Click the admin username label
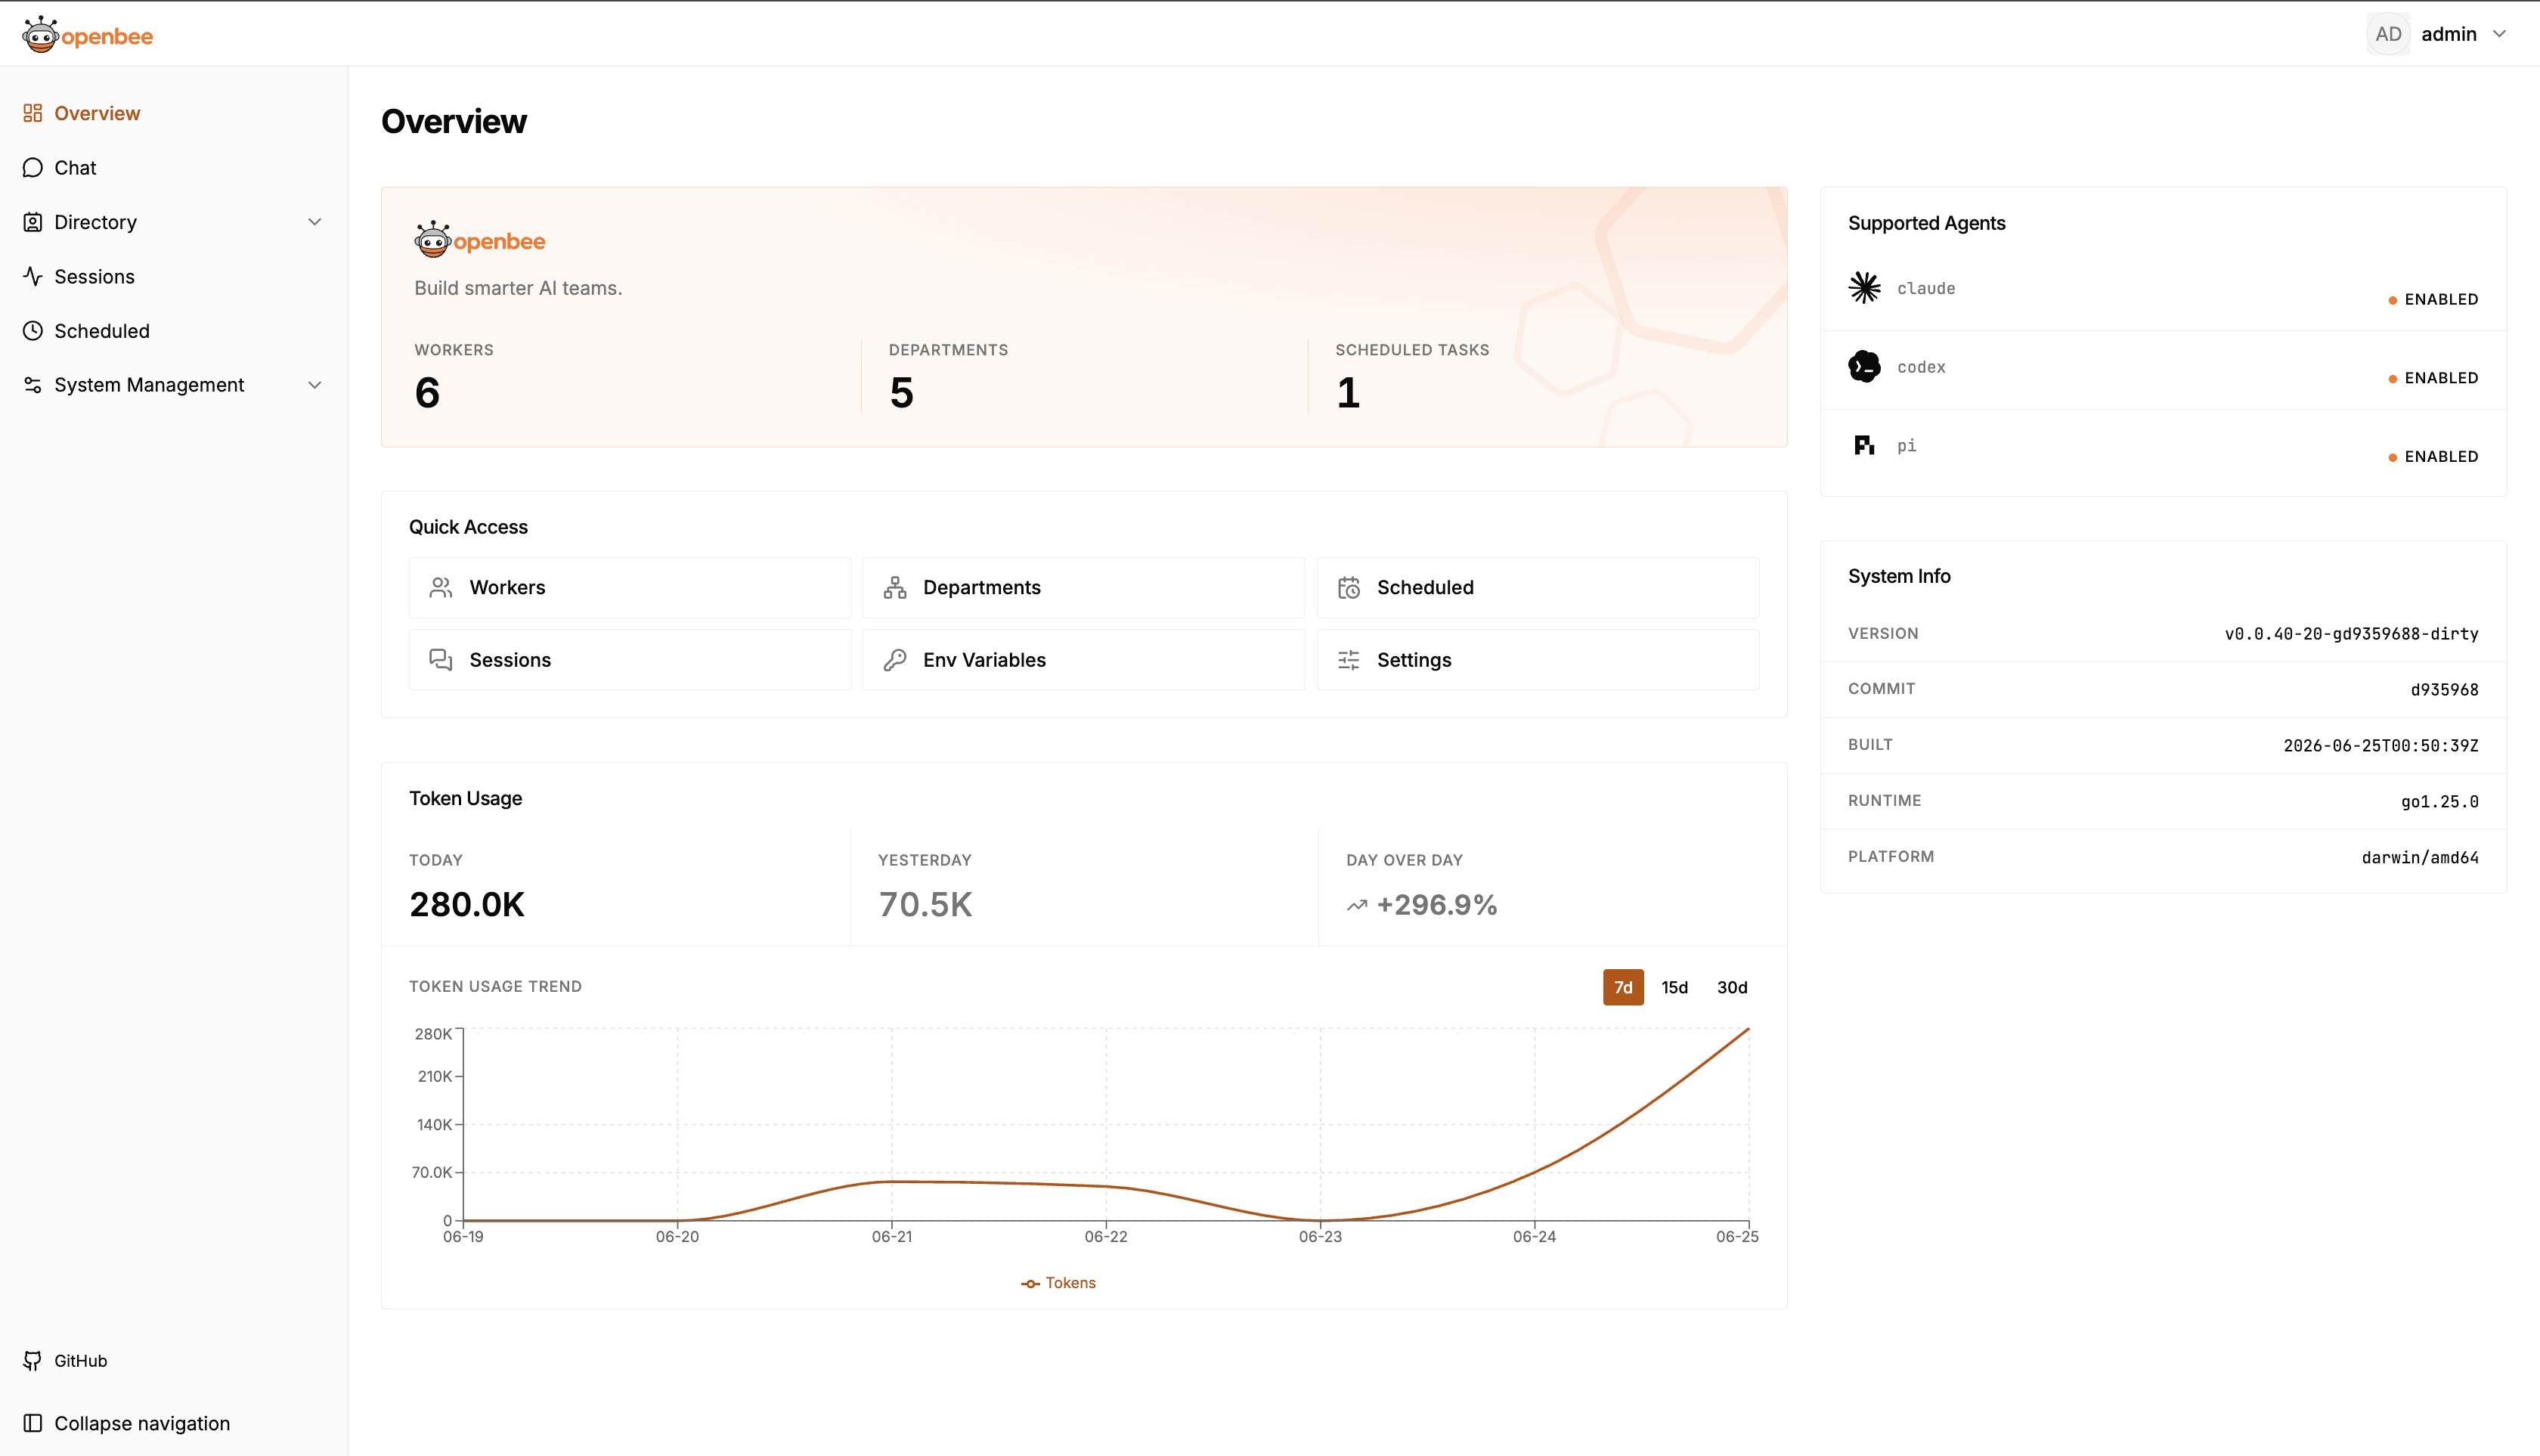Viewport: 2540px width, 1456px height. point(2449,34)
